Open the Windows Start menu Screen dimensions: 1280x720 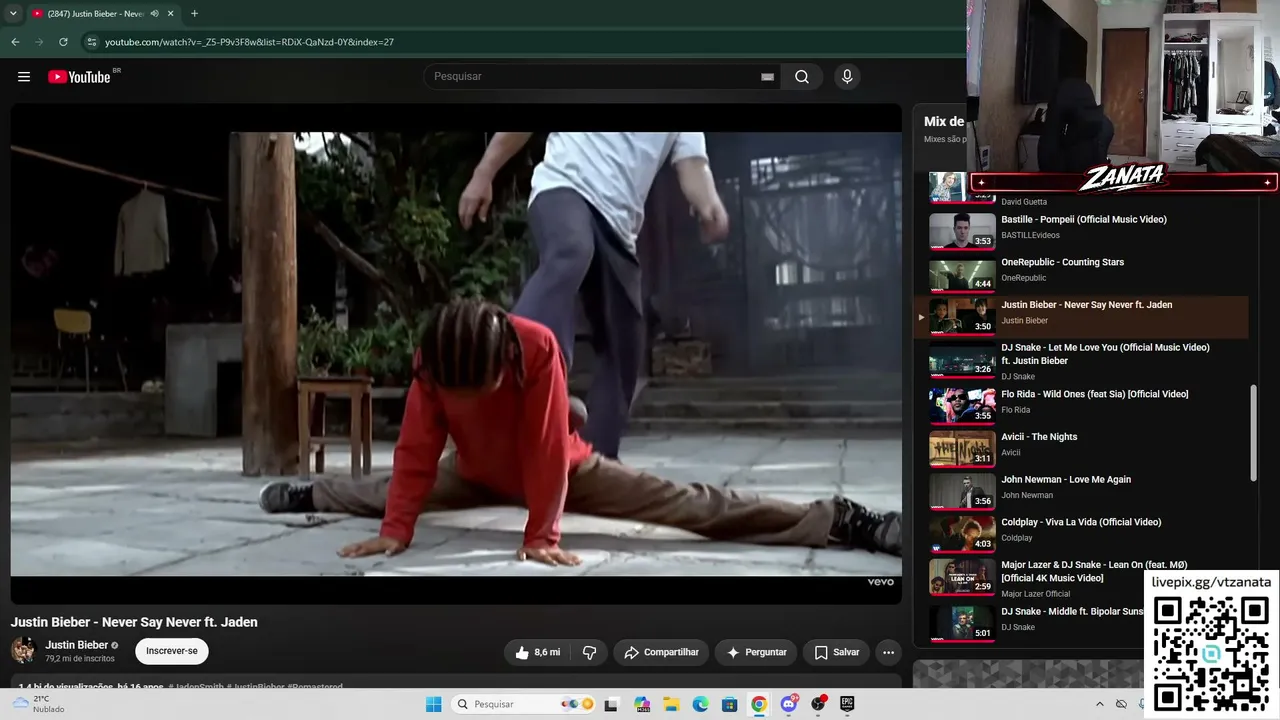[x=433, y=704]
